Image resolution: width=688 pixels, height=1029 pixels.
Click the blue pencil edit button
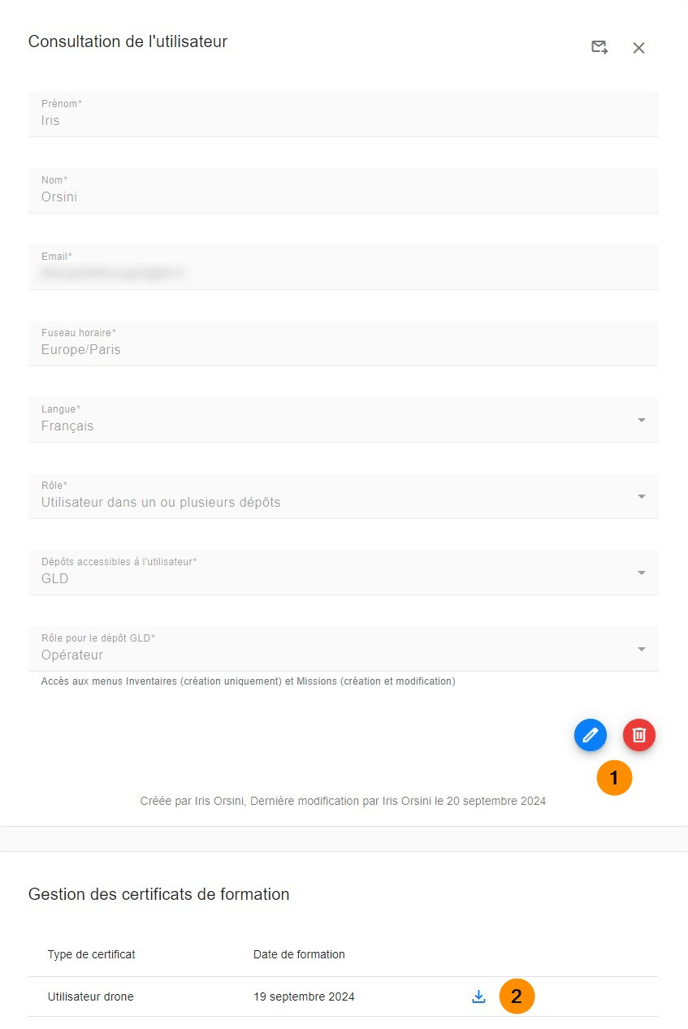[x=590, y=735]
